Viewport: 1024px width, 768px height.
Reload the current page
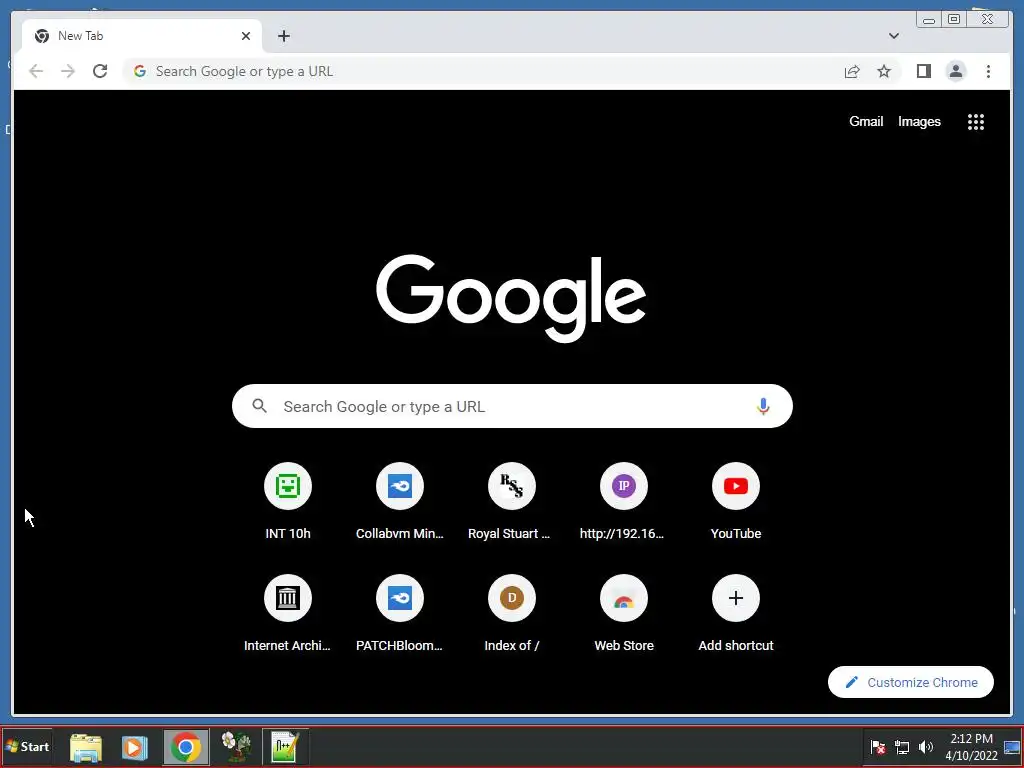(100, 71)
